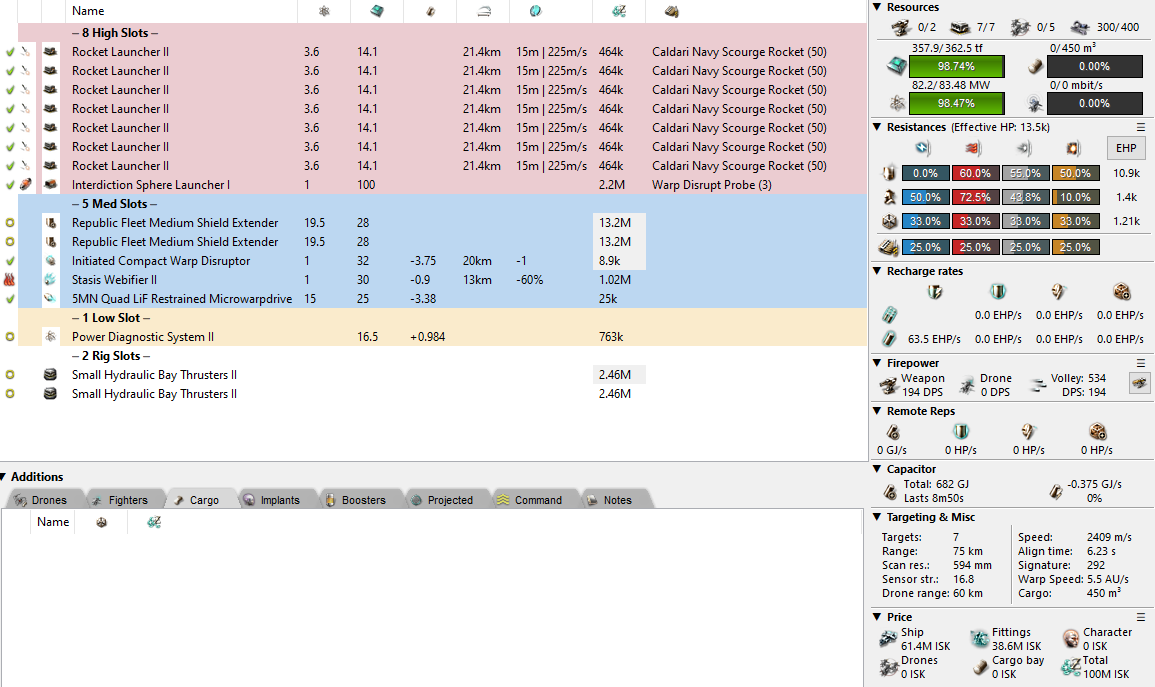
Task: Click the shield row icon in Resistances
Action: pyautogui.click(x=887, y=173)
